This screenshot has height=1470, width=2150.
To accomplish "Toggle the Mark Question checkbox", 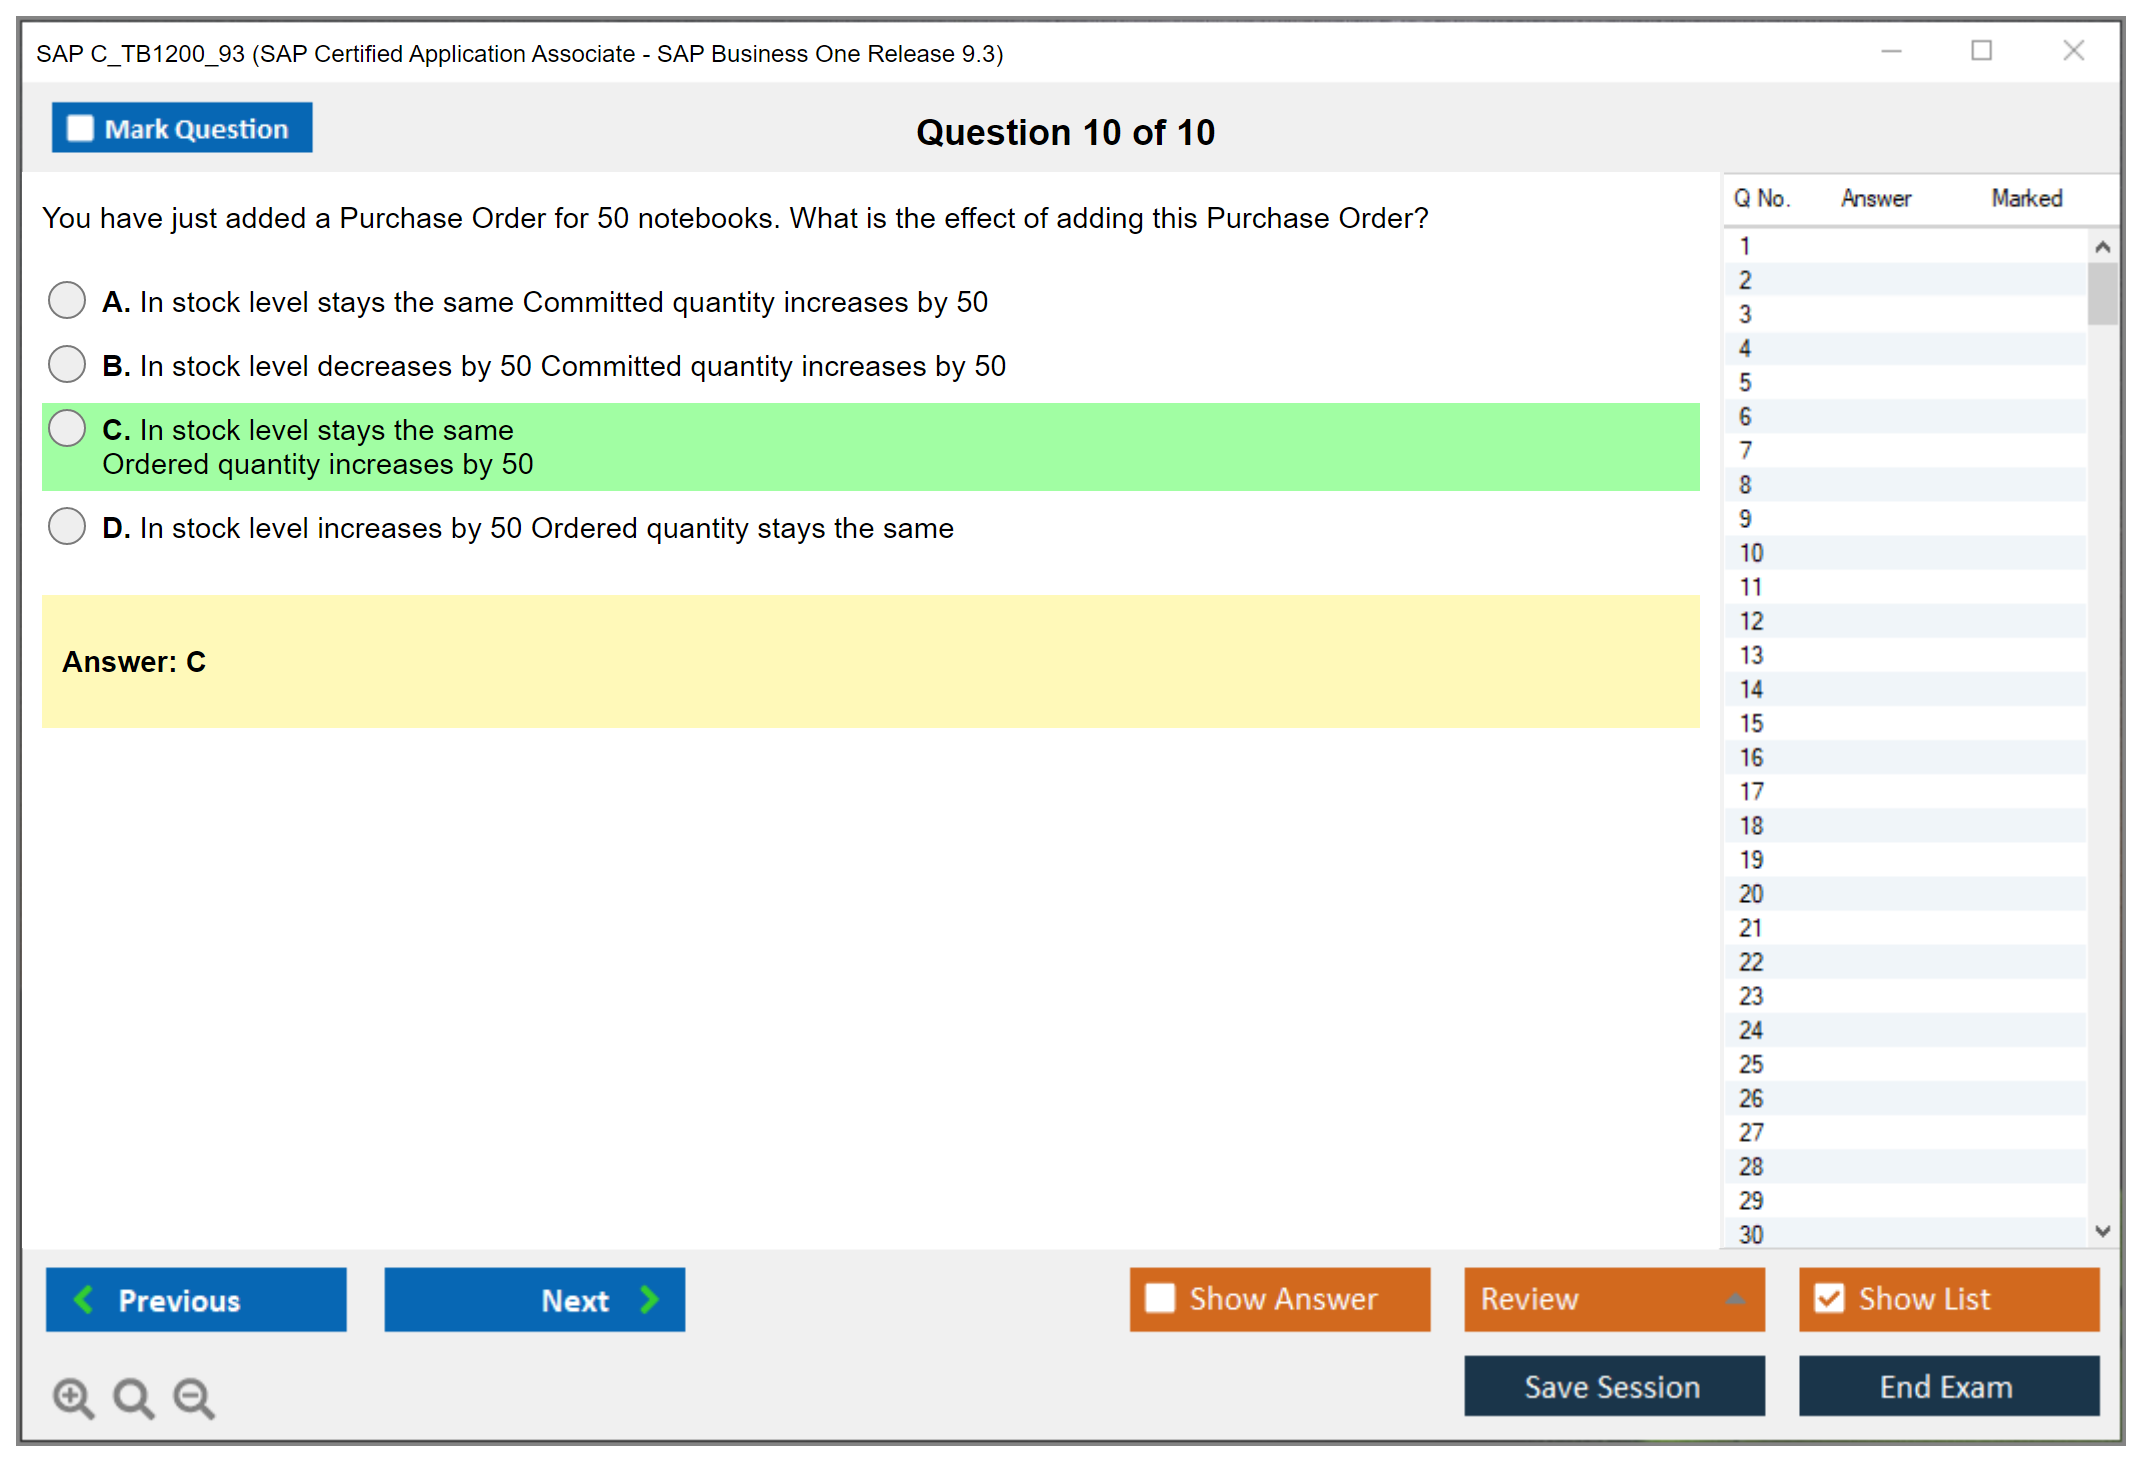I will tap(80, 129).
